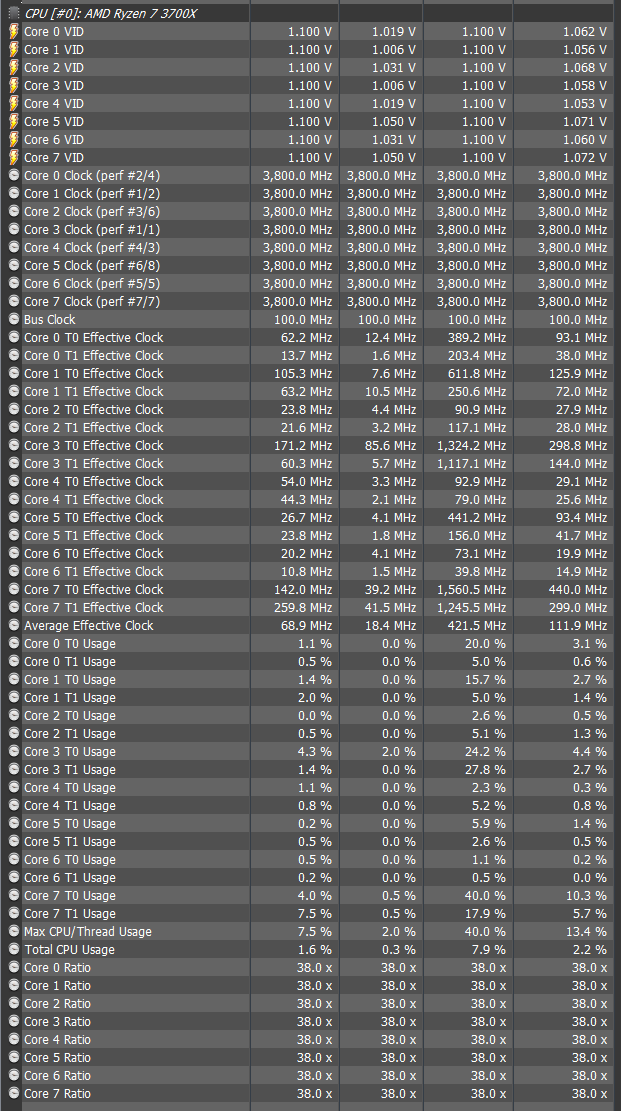Screen dimensions: 621x1111
Task: Select the lightning bolt icon for Core 4 VID
Action: pyautogui.click(x=13, y=103)
